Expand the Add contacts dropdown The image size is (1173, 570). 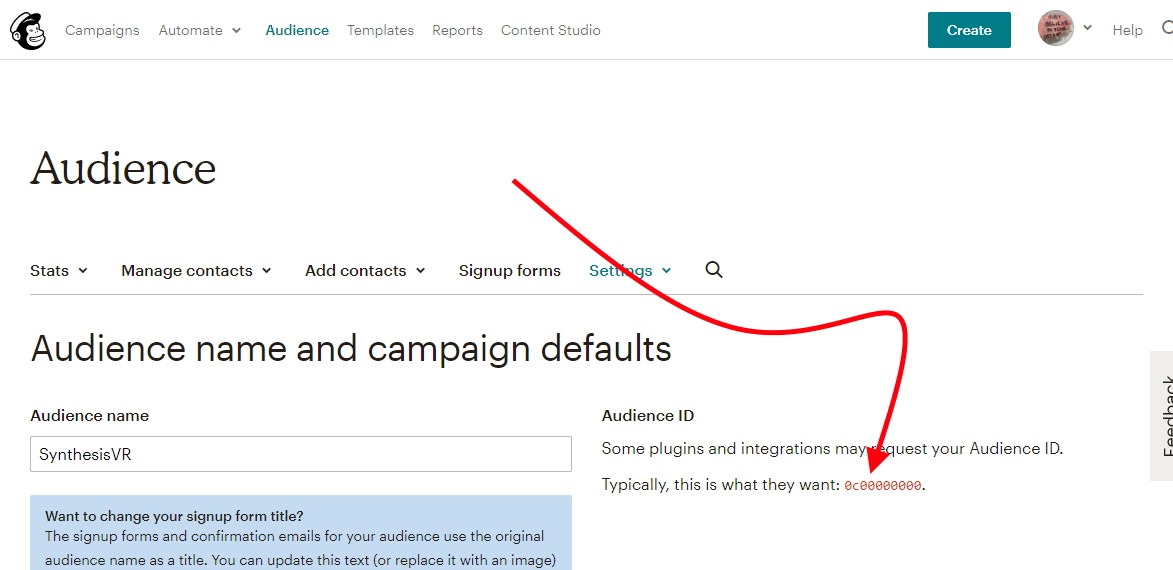point(365,271)
